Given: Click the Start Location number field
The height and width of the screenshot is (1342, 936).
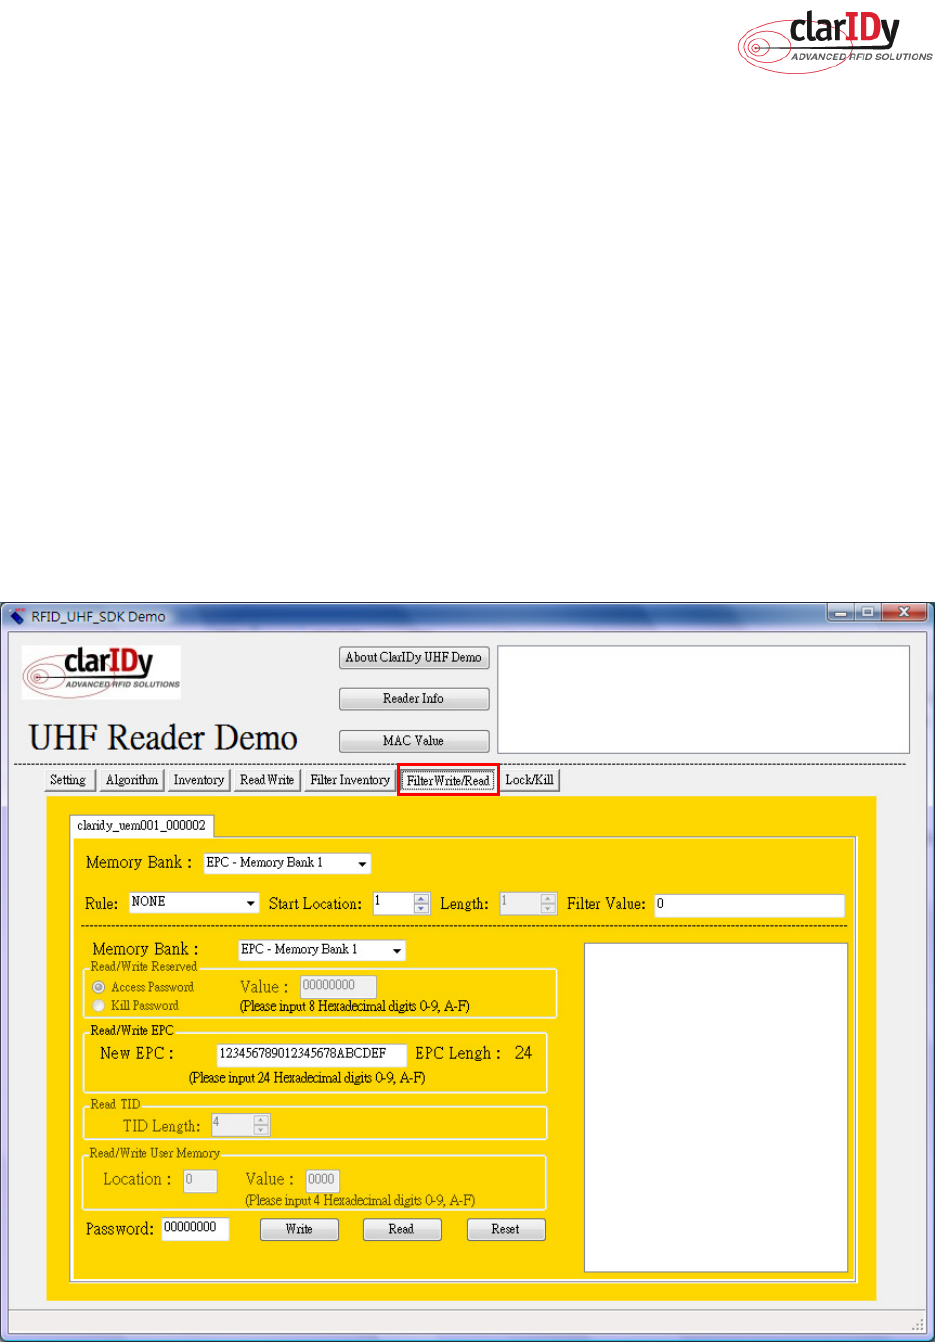Looking at the screenshot, I should tap(394, 903).
